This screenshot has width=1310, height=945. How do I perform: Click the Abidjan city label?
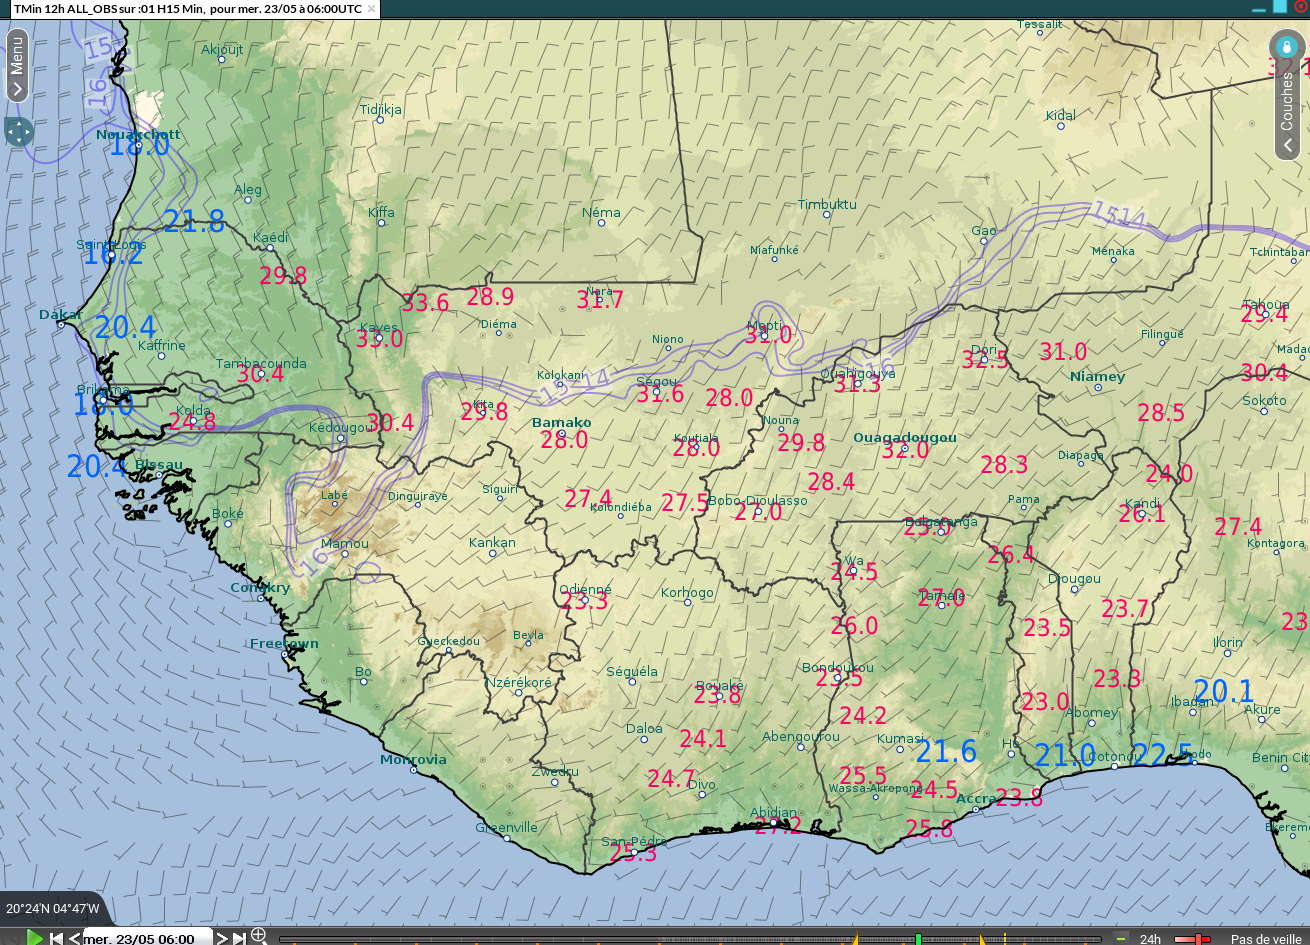coord(773,813)
